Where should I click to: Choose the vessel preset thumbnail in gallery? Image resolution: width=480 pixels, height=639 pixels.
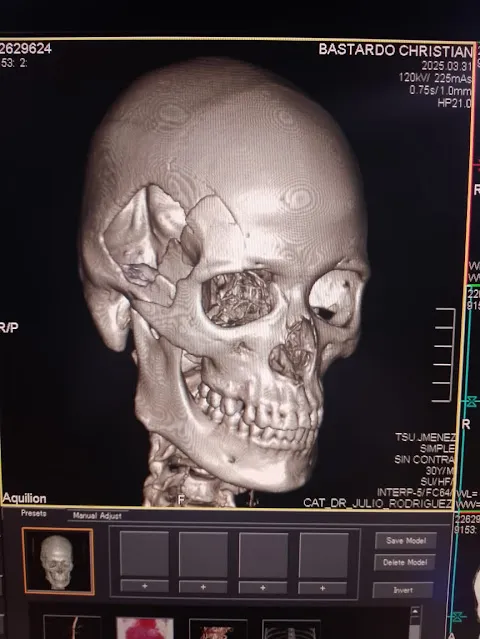(x=72, y=628)
